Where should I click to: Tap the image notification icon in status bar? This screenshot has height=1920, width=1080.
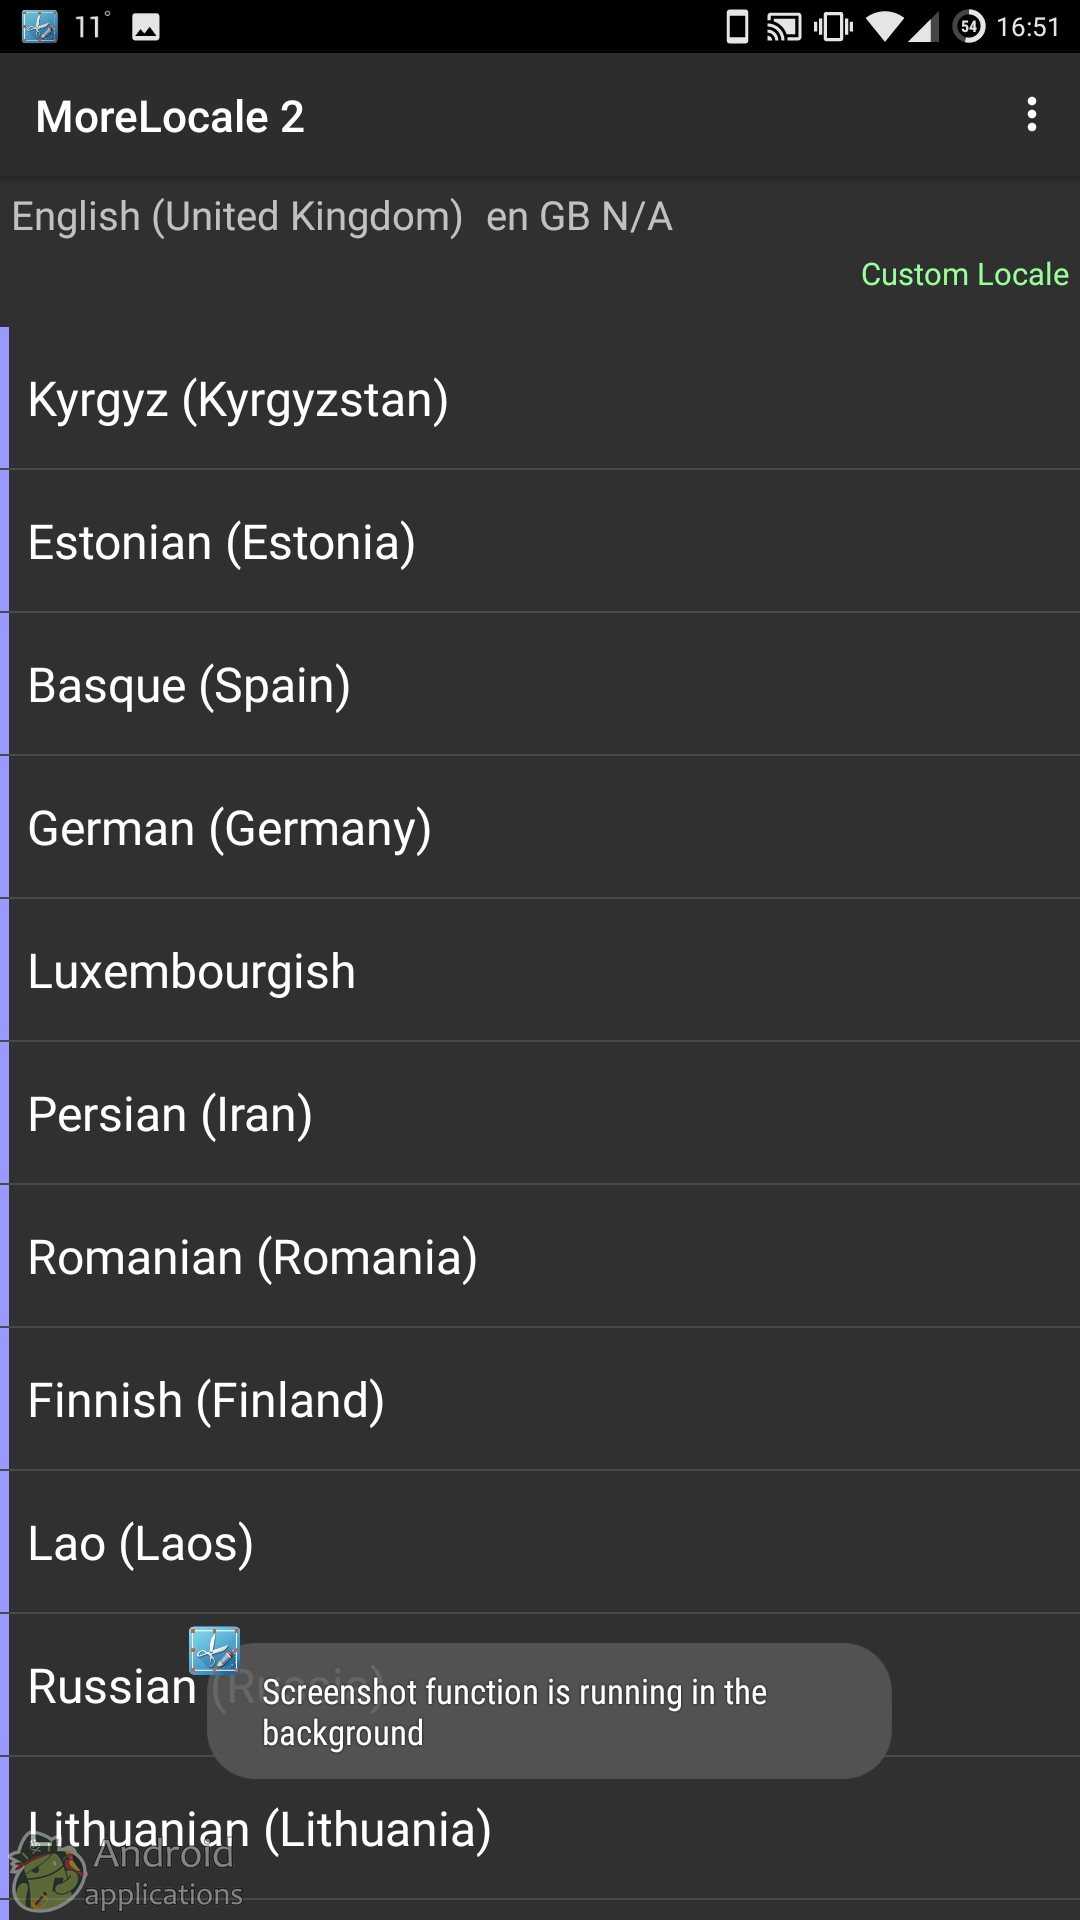tap(146, 27)
